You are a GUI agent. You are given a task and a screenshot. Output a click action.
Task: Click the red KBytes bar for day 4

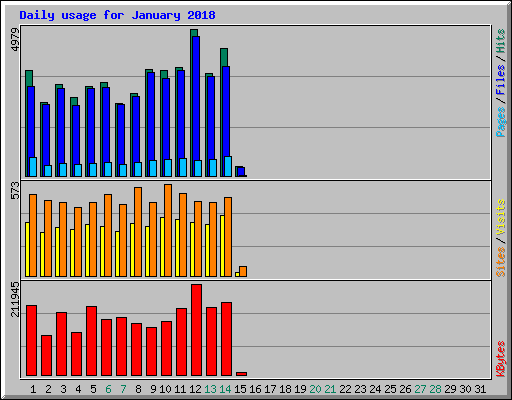pyautogui.click(x=76, y=354)
